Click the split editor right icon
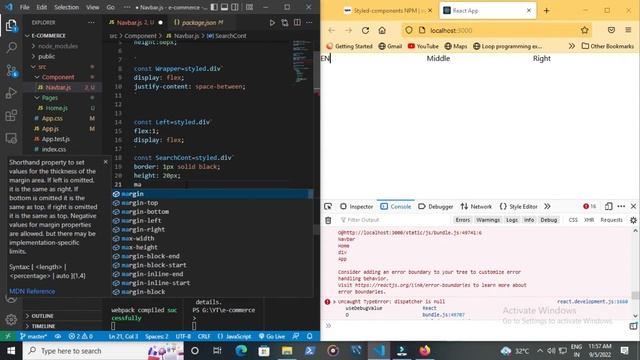Image resolution: width=640 pixels, height=360 pixels. (x=297, y=23)
